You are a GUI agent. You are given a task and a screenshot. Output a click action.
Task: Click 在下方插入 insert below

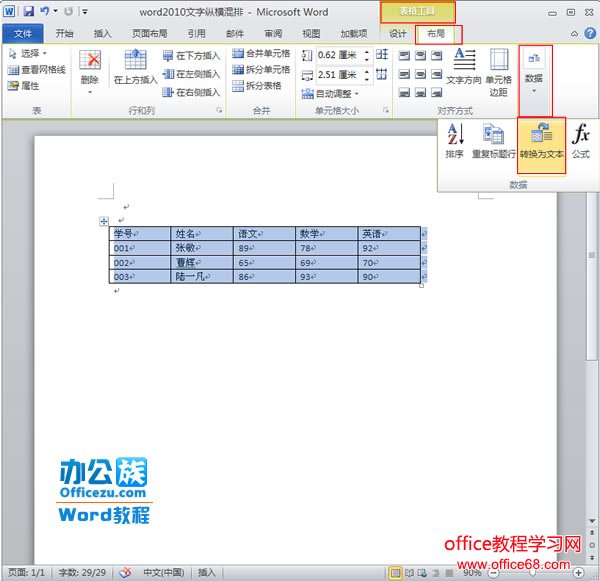(x=192, y=55)
